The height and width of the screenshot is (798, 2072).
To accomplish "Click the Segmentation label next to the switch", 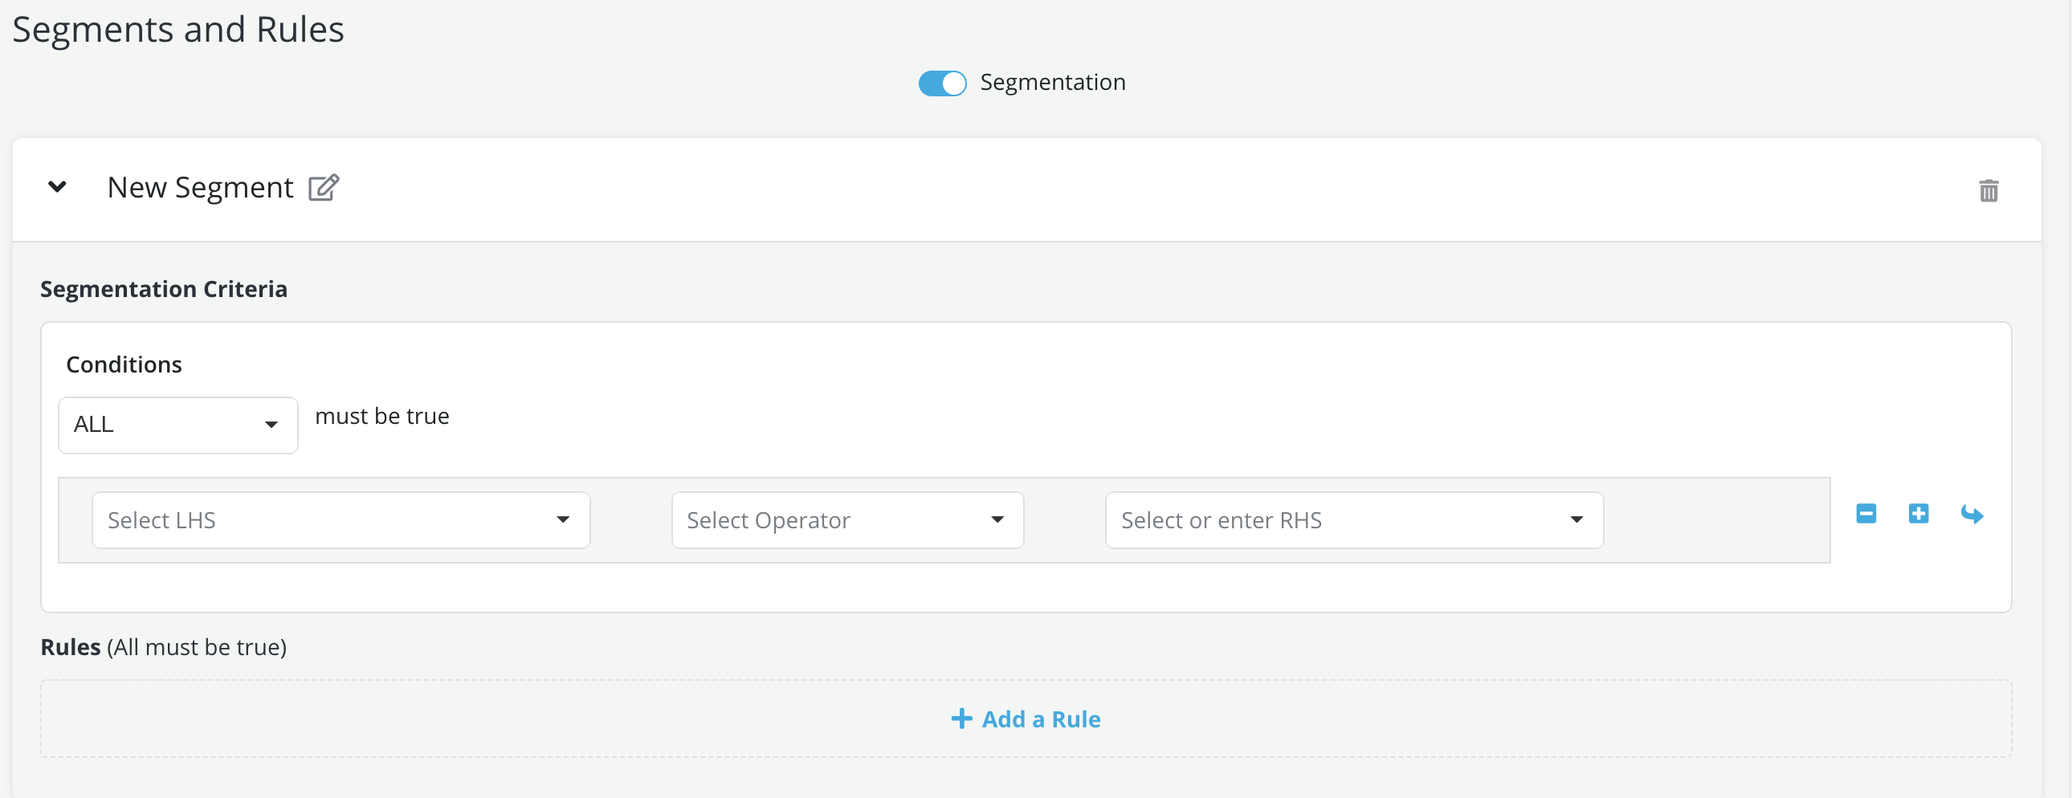I will (1052, 82).
